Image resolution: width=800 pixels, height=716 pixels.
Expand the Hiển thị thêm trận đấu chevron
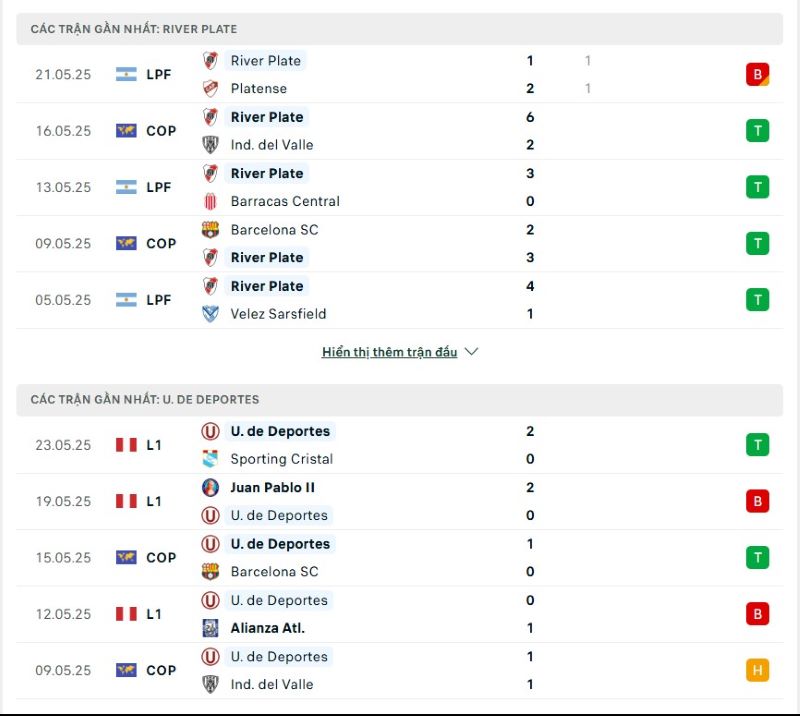pyautogui.click(x=468, y=352)
